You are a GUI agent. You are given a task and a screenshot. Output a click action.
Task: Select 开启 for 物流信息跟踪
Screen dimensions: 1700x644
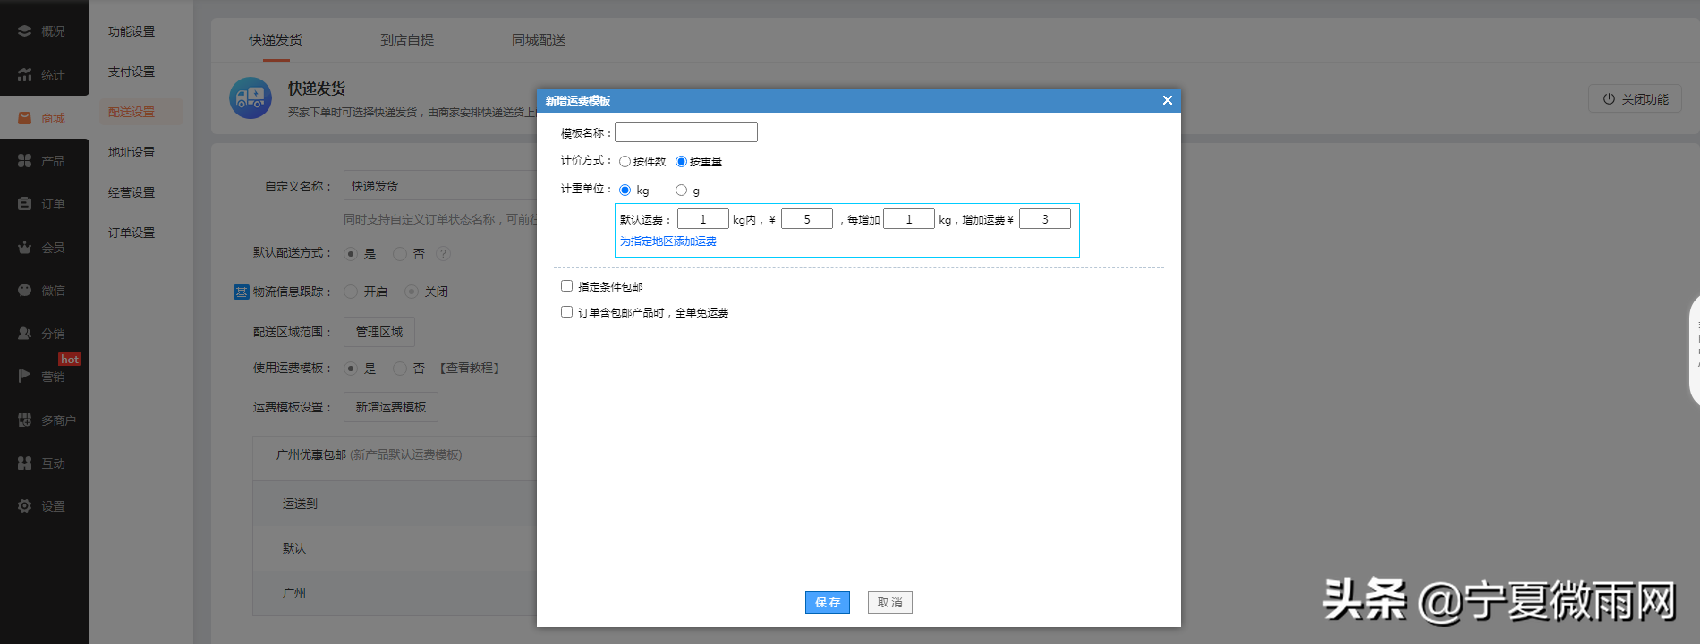click(x=351, y=292)
